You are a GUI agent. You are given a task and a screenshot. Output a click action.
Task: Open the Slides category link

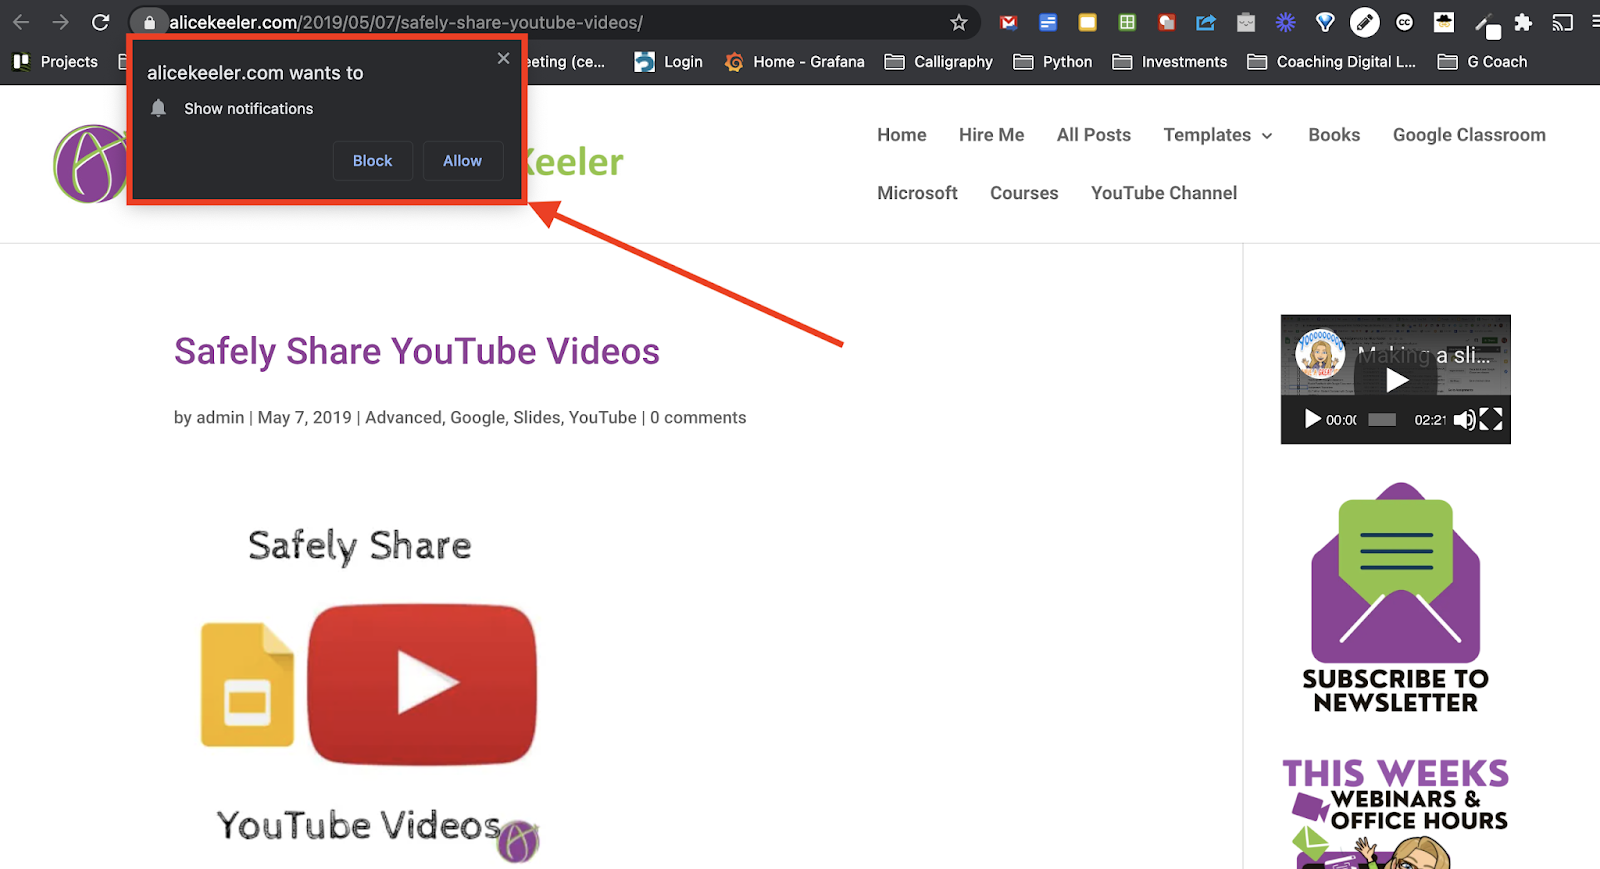(x=536, y=418)
